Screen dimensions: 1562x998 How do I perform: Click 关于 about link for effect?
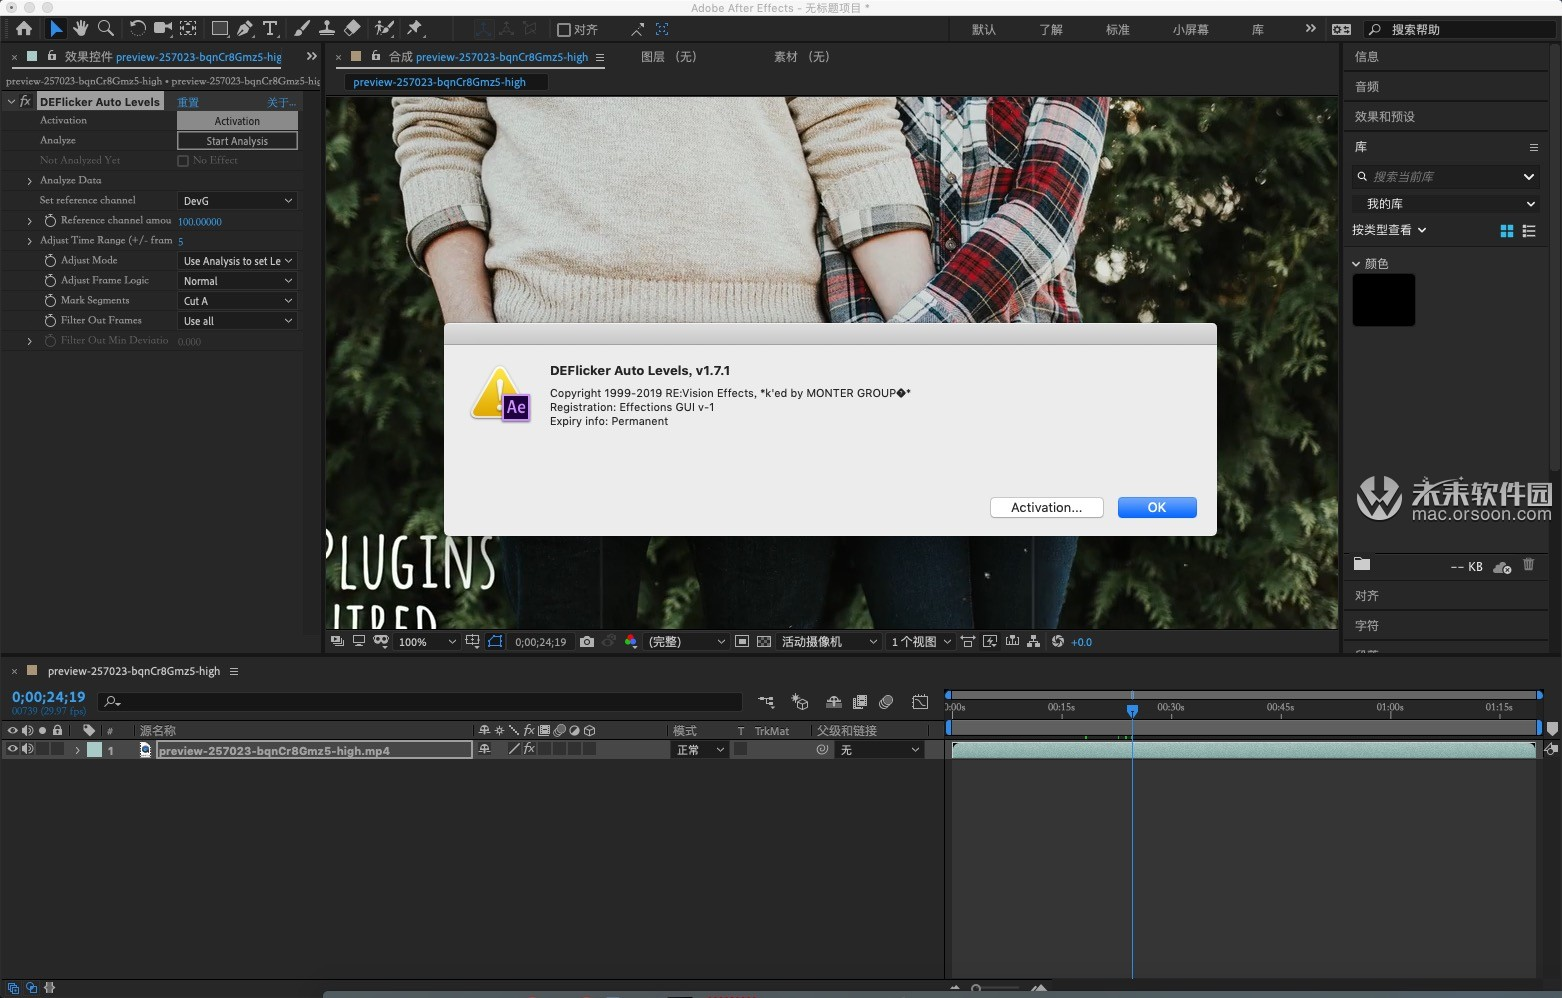click(x=281, y=102)
